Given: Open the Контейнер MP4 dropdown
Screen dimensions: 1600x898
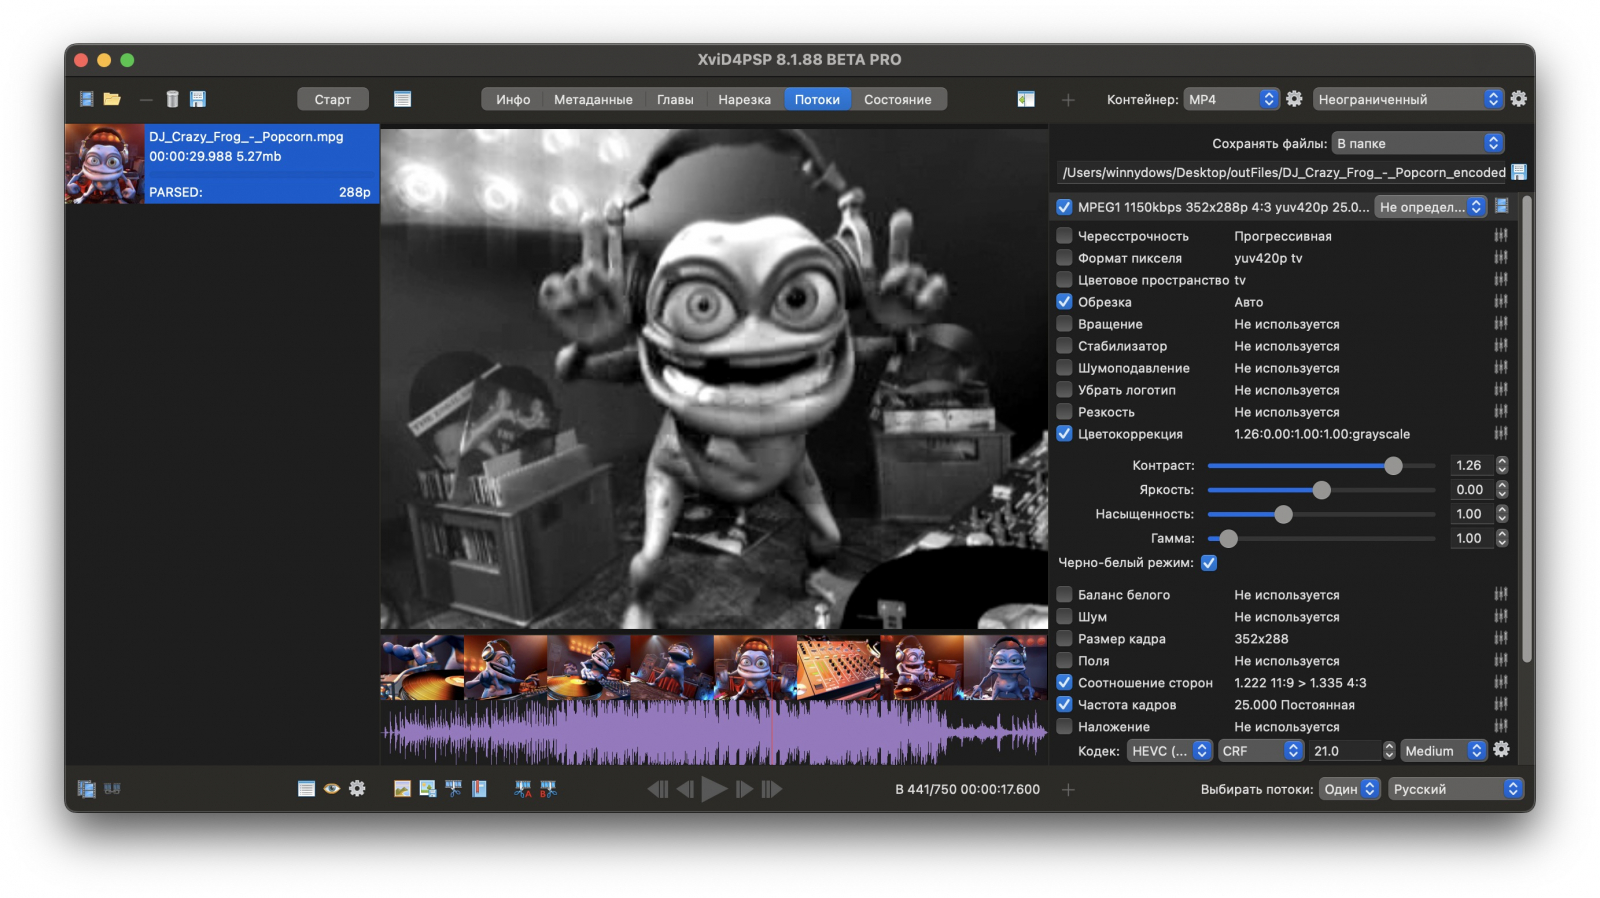Looking at the screenshot, I should pyautogui.click(x=1231, y=99).
